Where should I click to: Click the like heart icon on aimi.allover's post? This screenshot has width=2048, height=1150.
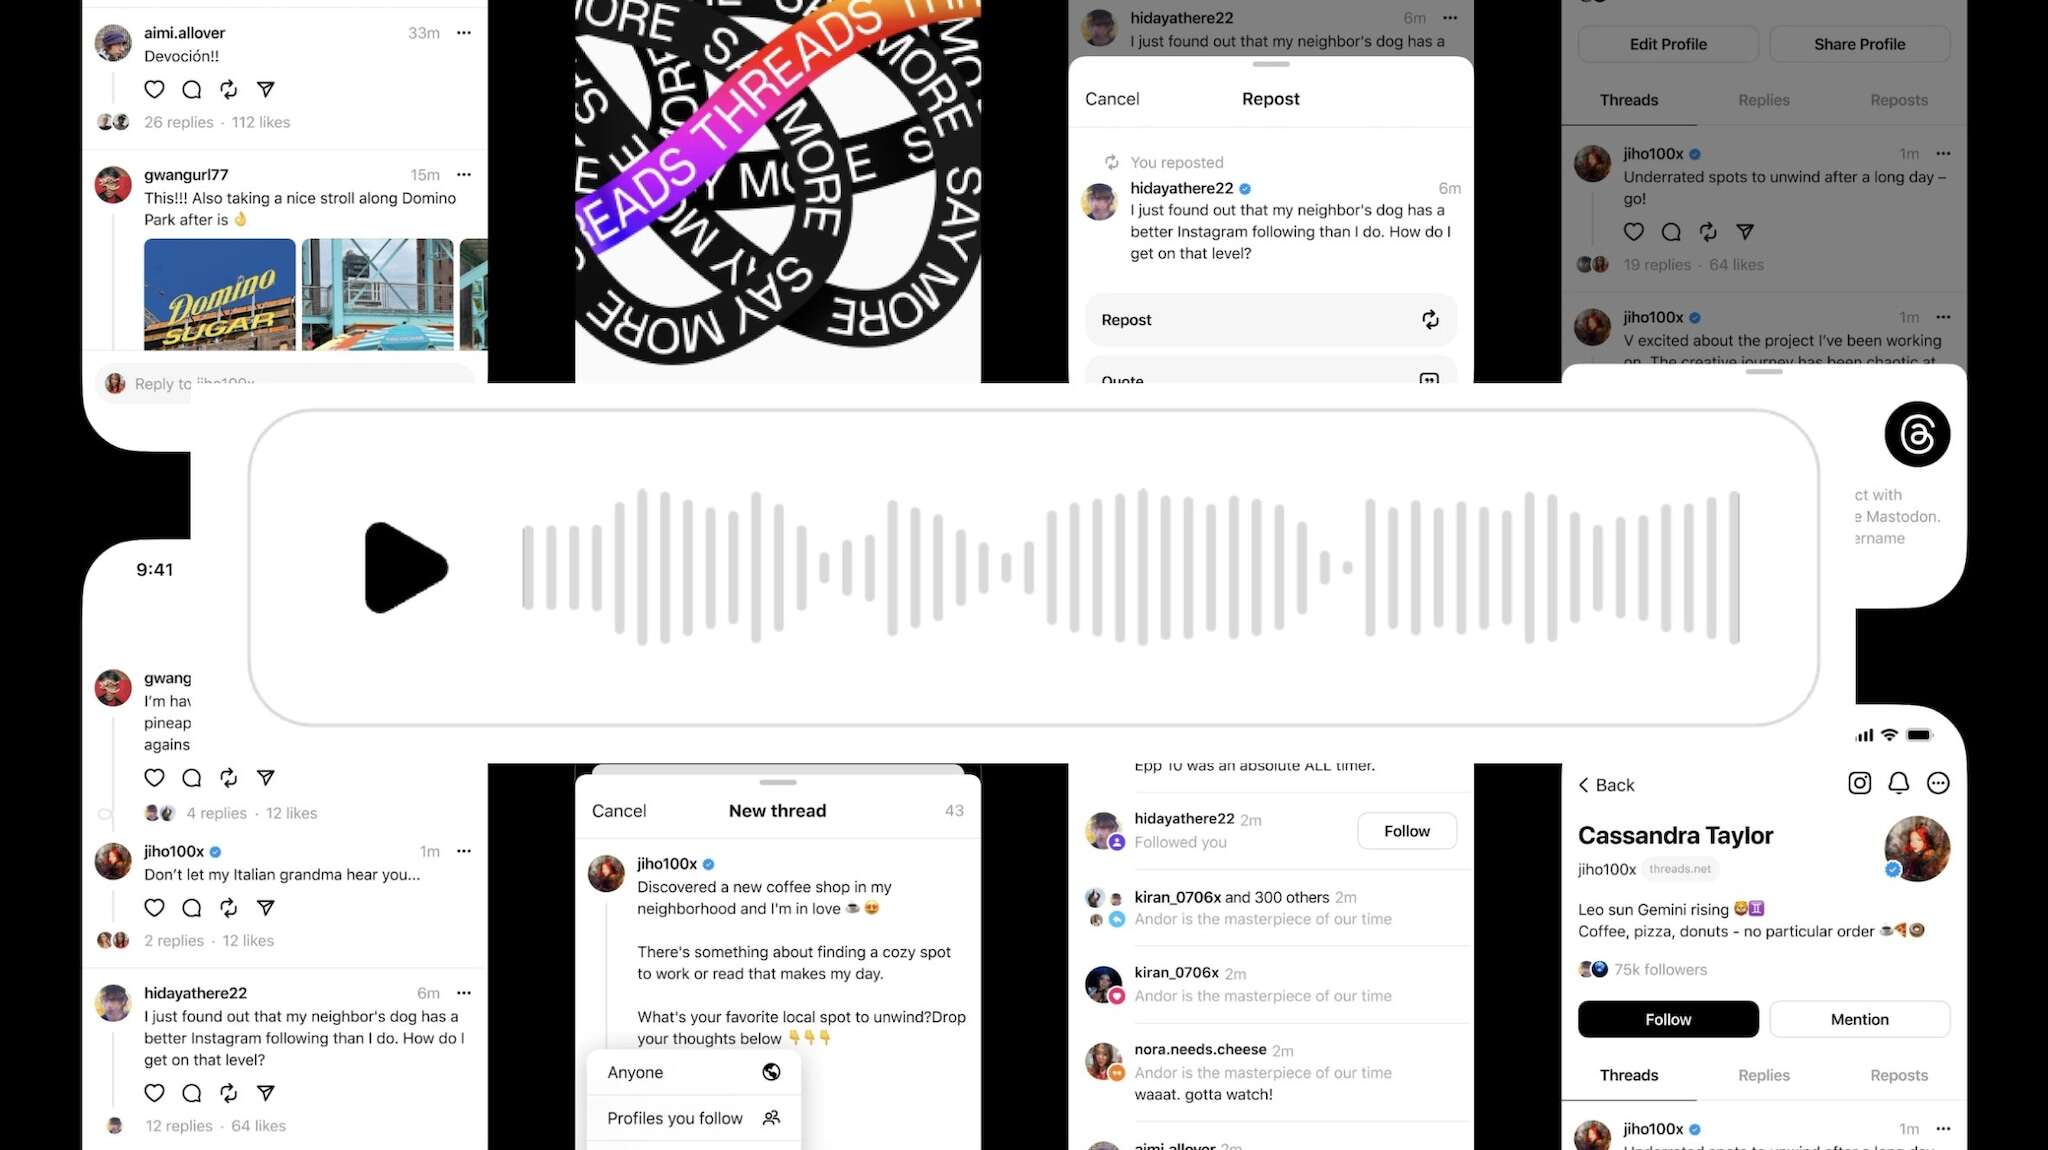(x=155, y=89)
